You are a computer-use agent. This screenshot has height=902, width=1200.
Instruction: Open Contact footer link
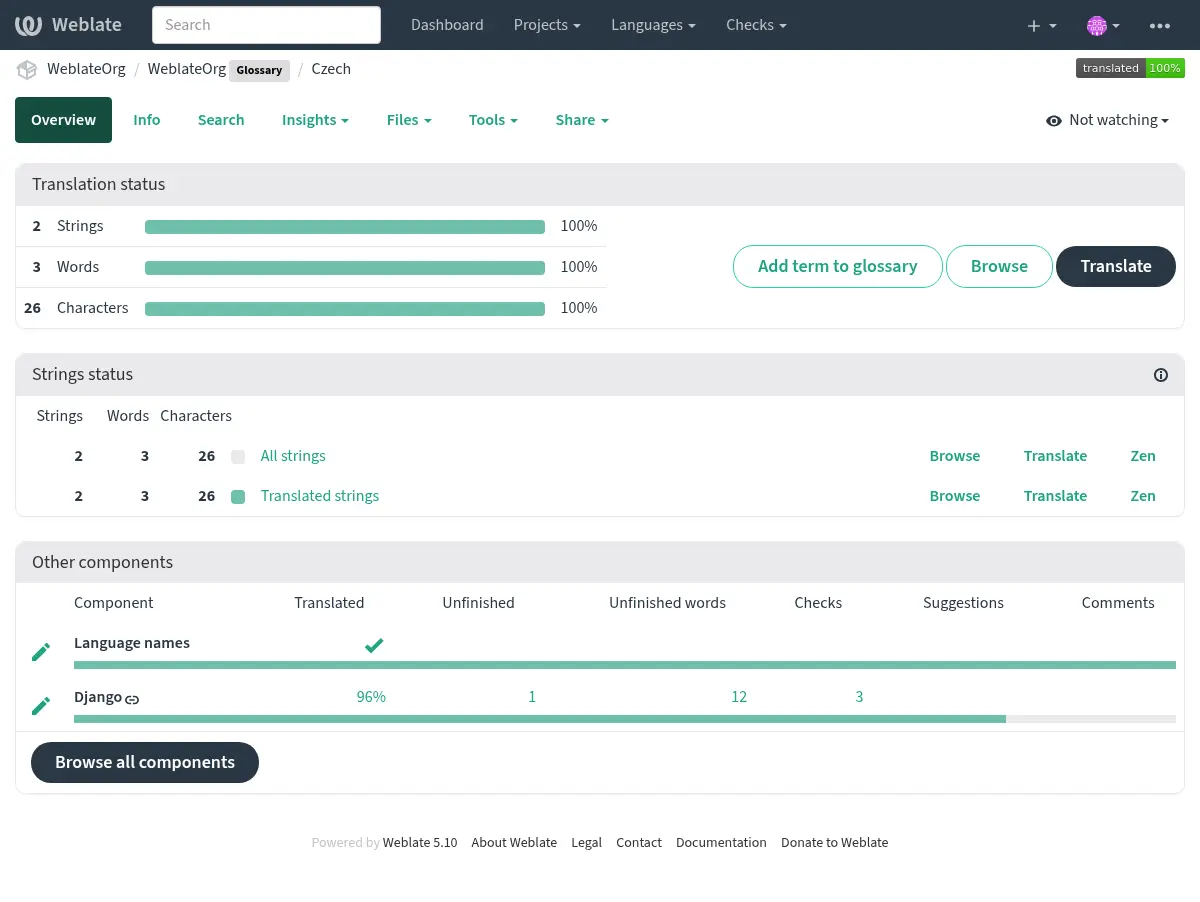tap(639, 843)
